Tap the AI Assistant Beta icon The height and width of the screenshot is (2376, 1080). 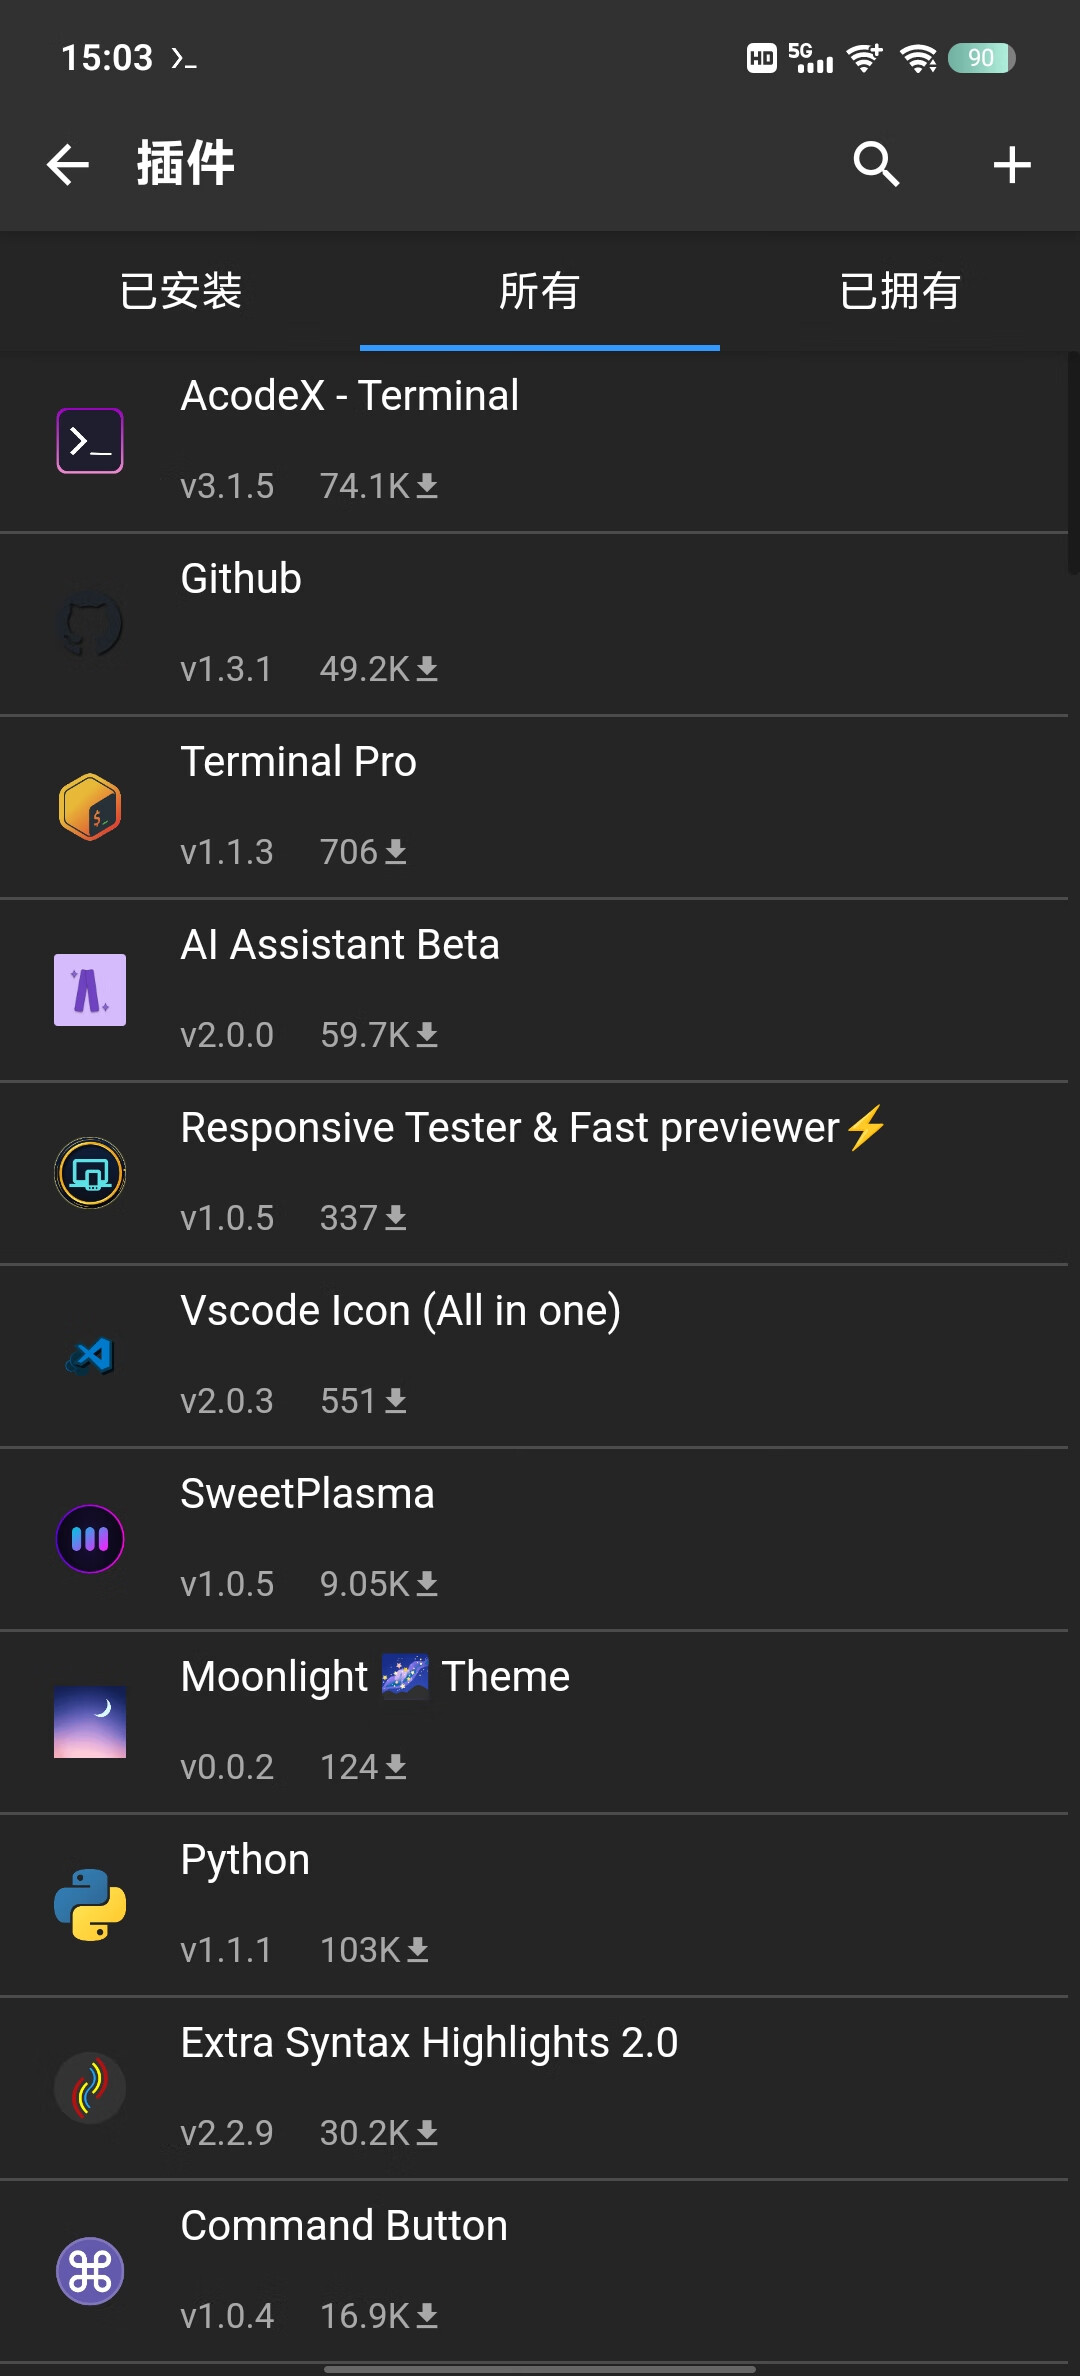pyautogui.click(x=90, y=990)
